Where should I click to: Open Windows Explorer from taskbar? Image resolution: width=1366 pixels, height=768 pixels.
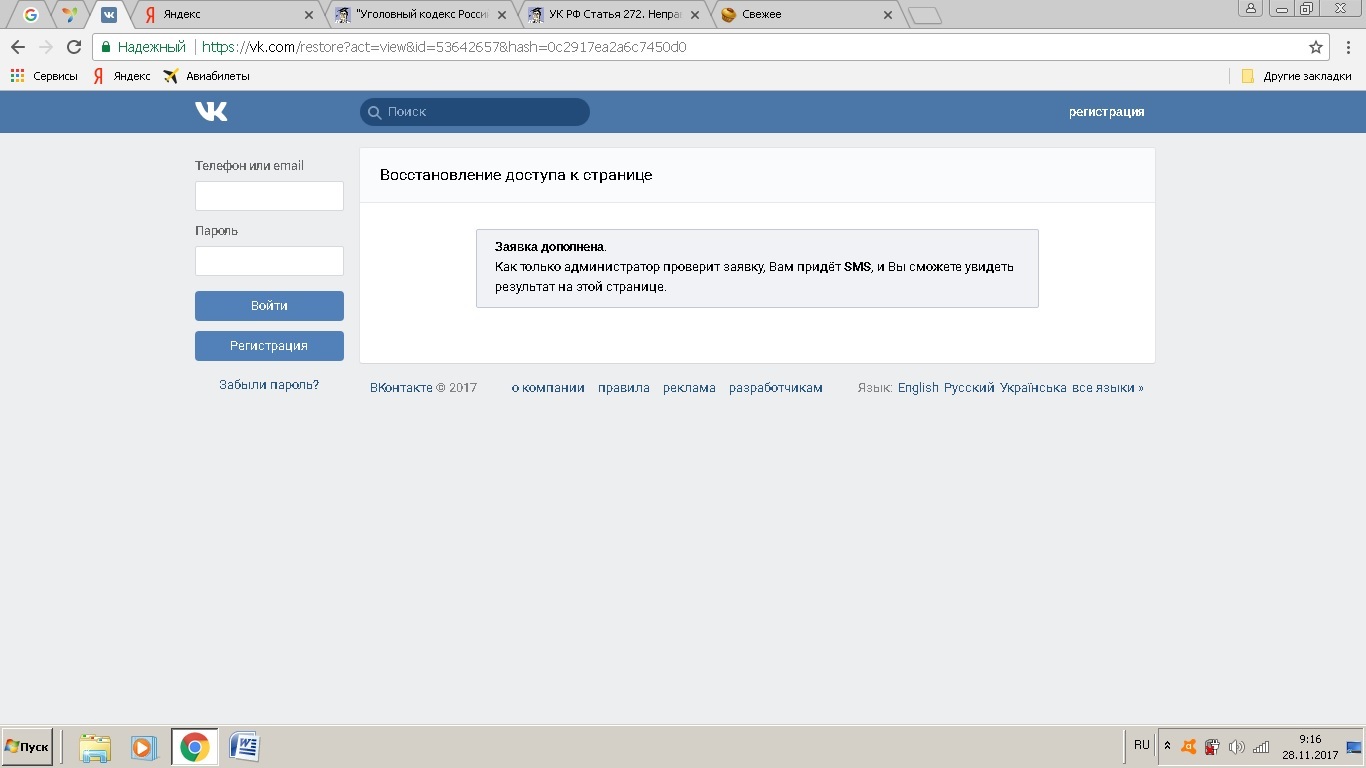tap(95, 747)
